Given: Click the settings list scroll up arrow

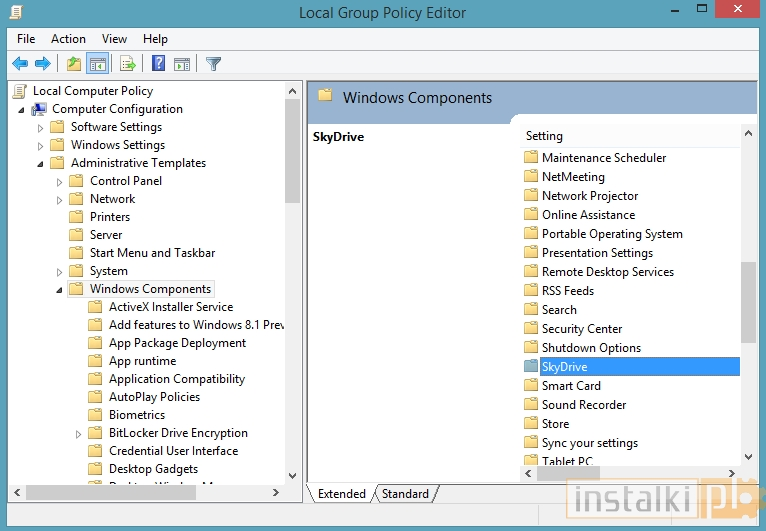Looking at the screenshot, I should tap(748, 133).
